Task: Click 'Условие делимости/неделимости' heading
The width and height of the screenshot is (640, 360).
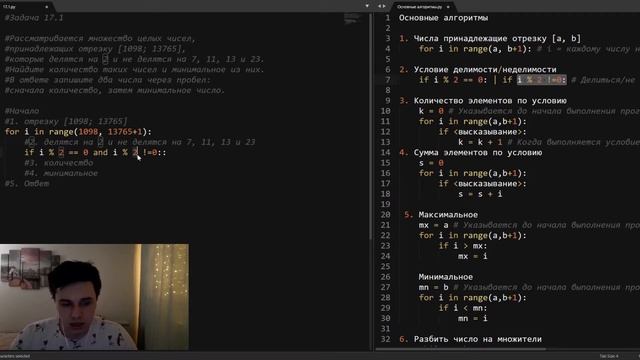Action: click(485, 70)
